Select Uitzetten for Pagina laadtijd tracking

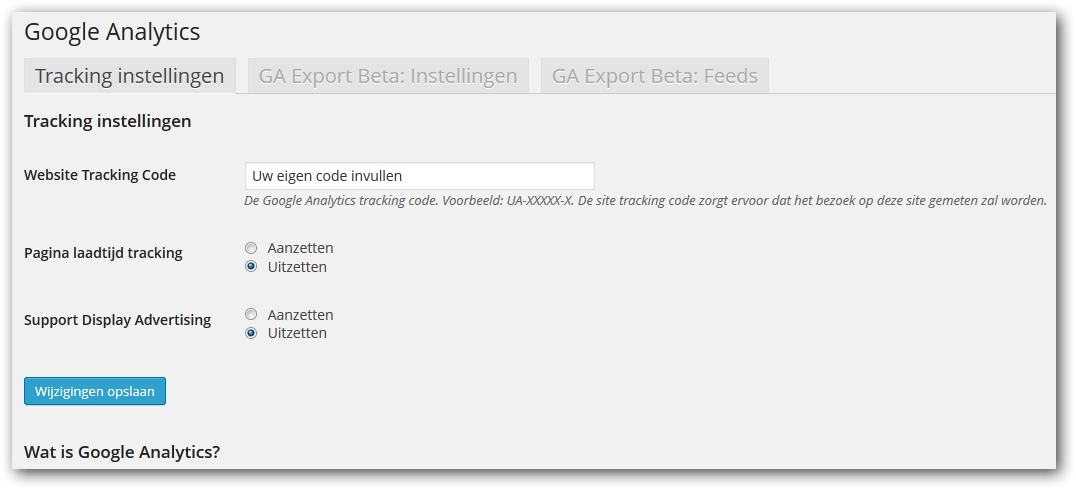[251, 267]
